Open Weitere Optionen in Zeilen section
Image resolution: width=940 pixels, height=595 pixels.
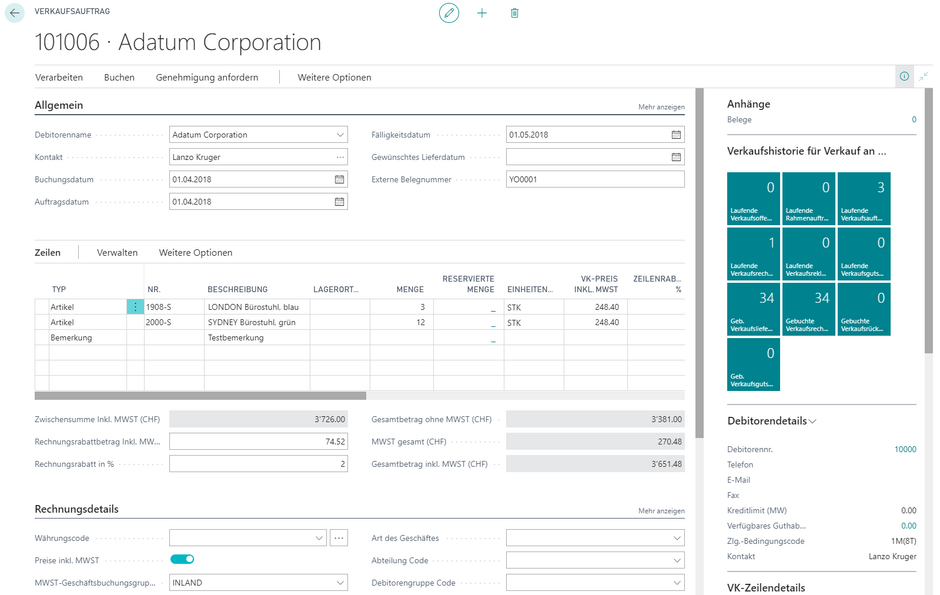click(x=195, y=252)
